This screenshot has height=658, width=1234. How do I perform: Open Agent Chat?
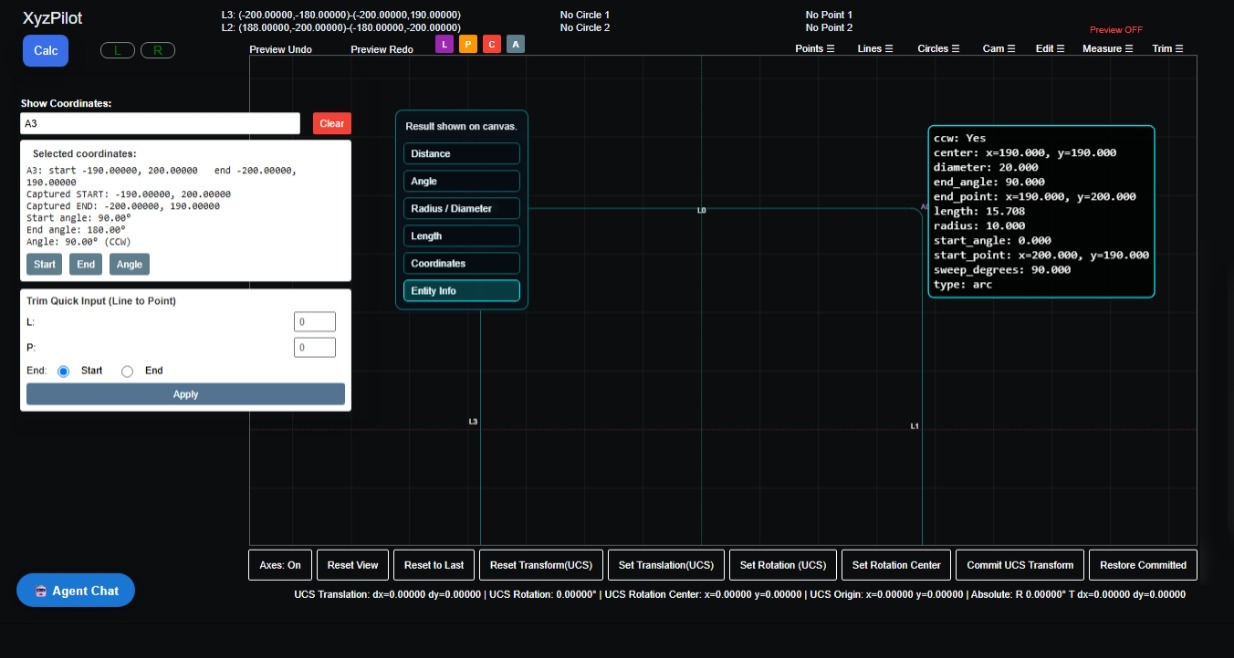point(76,591)
